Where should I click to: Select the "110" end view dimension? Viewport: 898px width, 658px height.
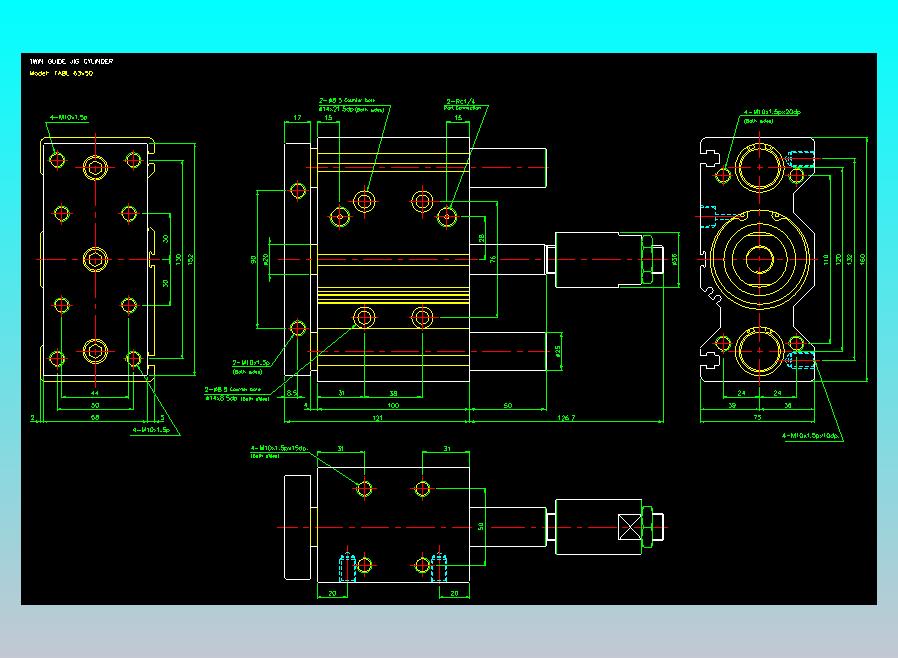coord(826,259)
